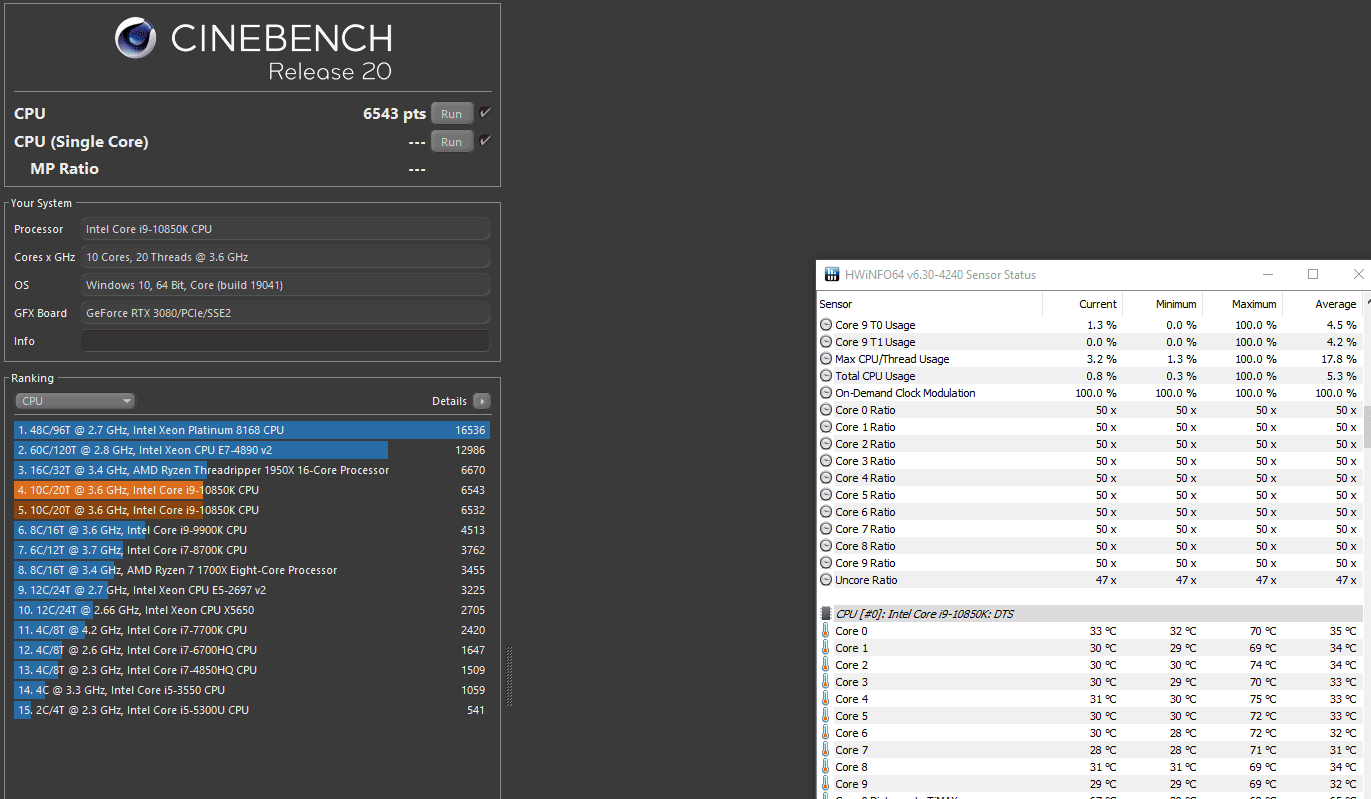Select the Core i7-6700HQ ranking row
The image size is (1371, 799).
pyautogui.click(x=252, y=650)
